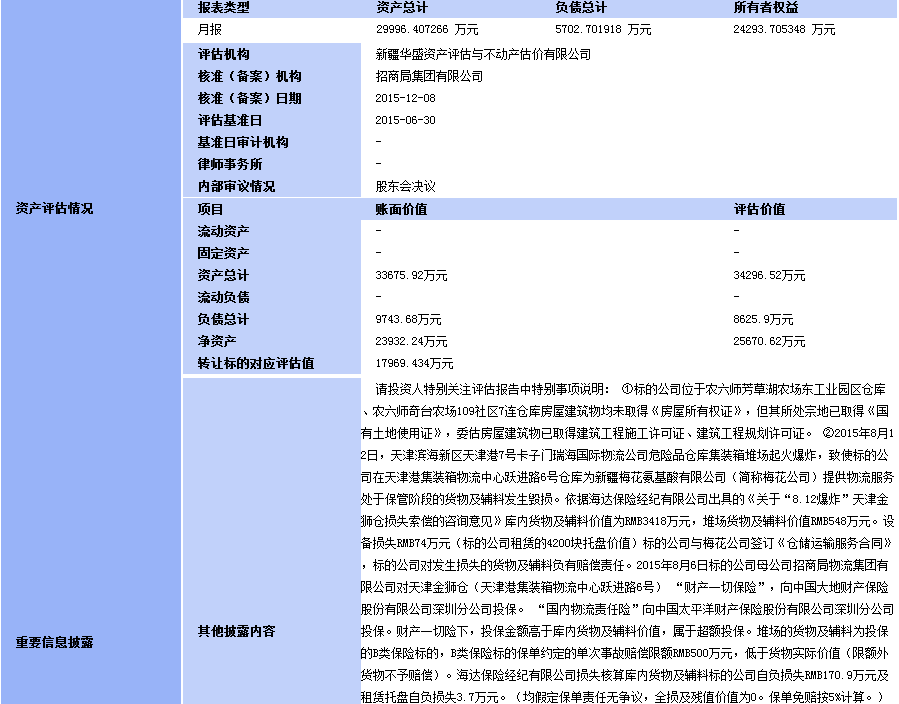Select the valuation base date 2015-06-30
The height and width of the screenshot is (704, 899).
click(405, 120)
